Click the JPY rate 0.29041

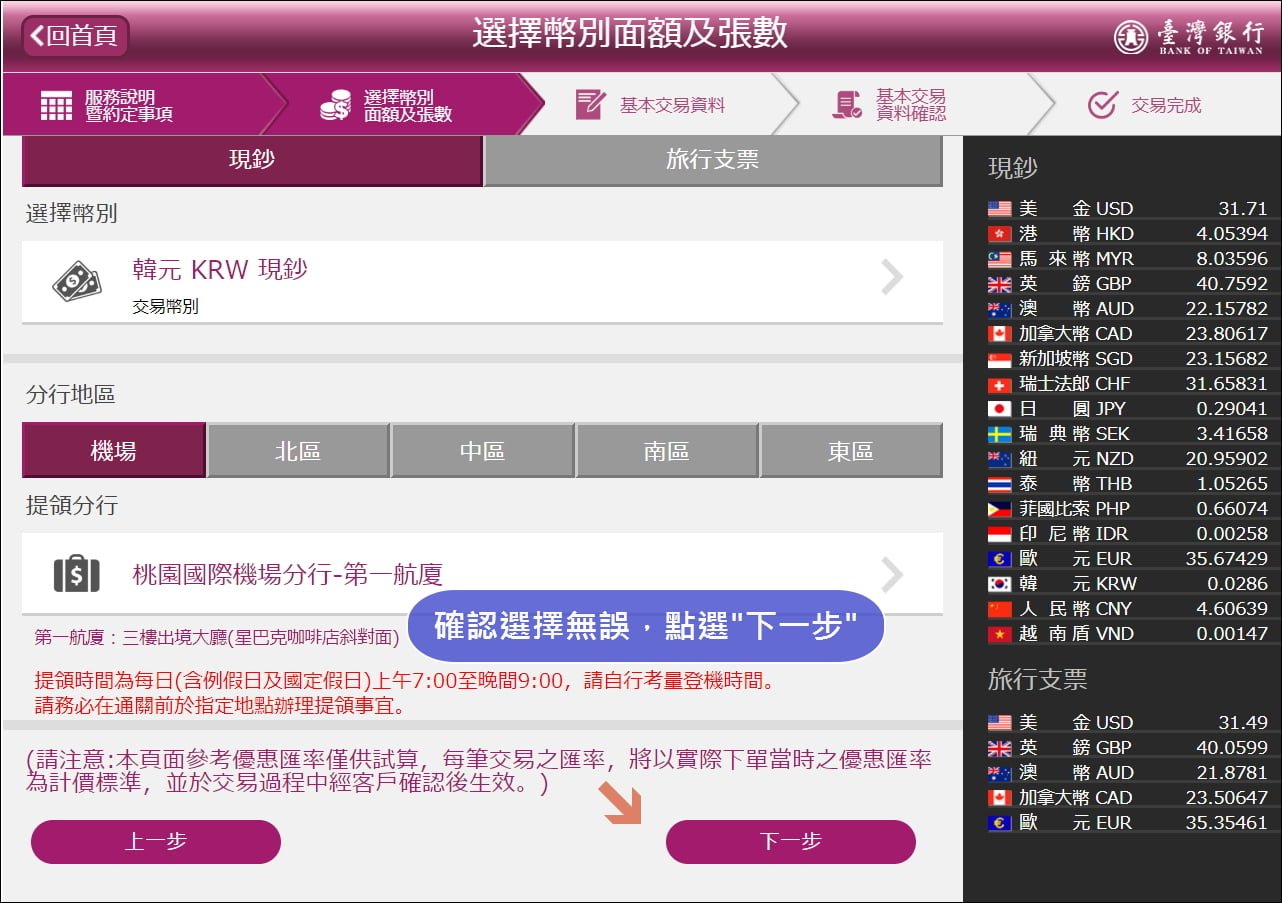(1232, 409)
